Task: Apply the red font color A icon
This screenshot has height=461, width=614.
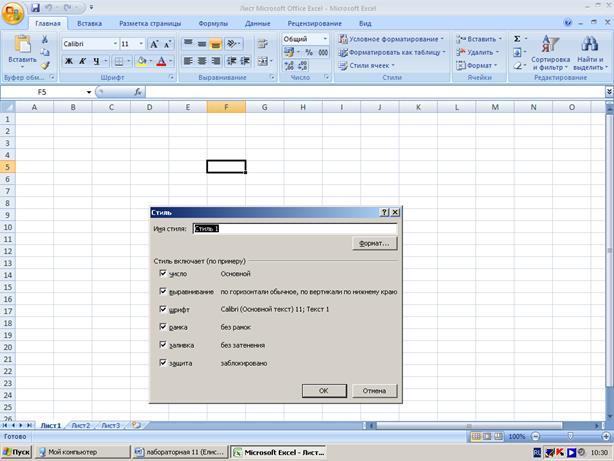Action: pos(161,61)
